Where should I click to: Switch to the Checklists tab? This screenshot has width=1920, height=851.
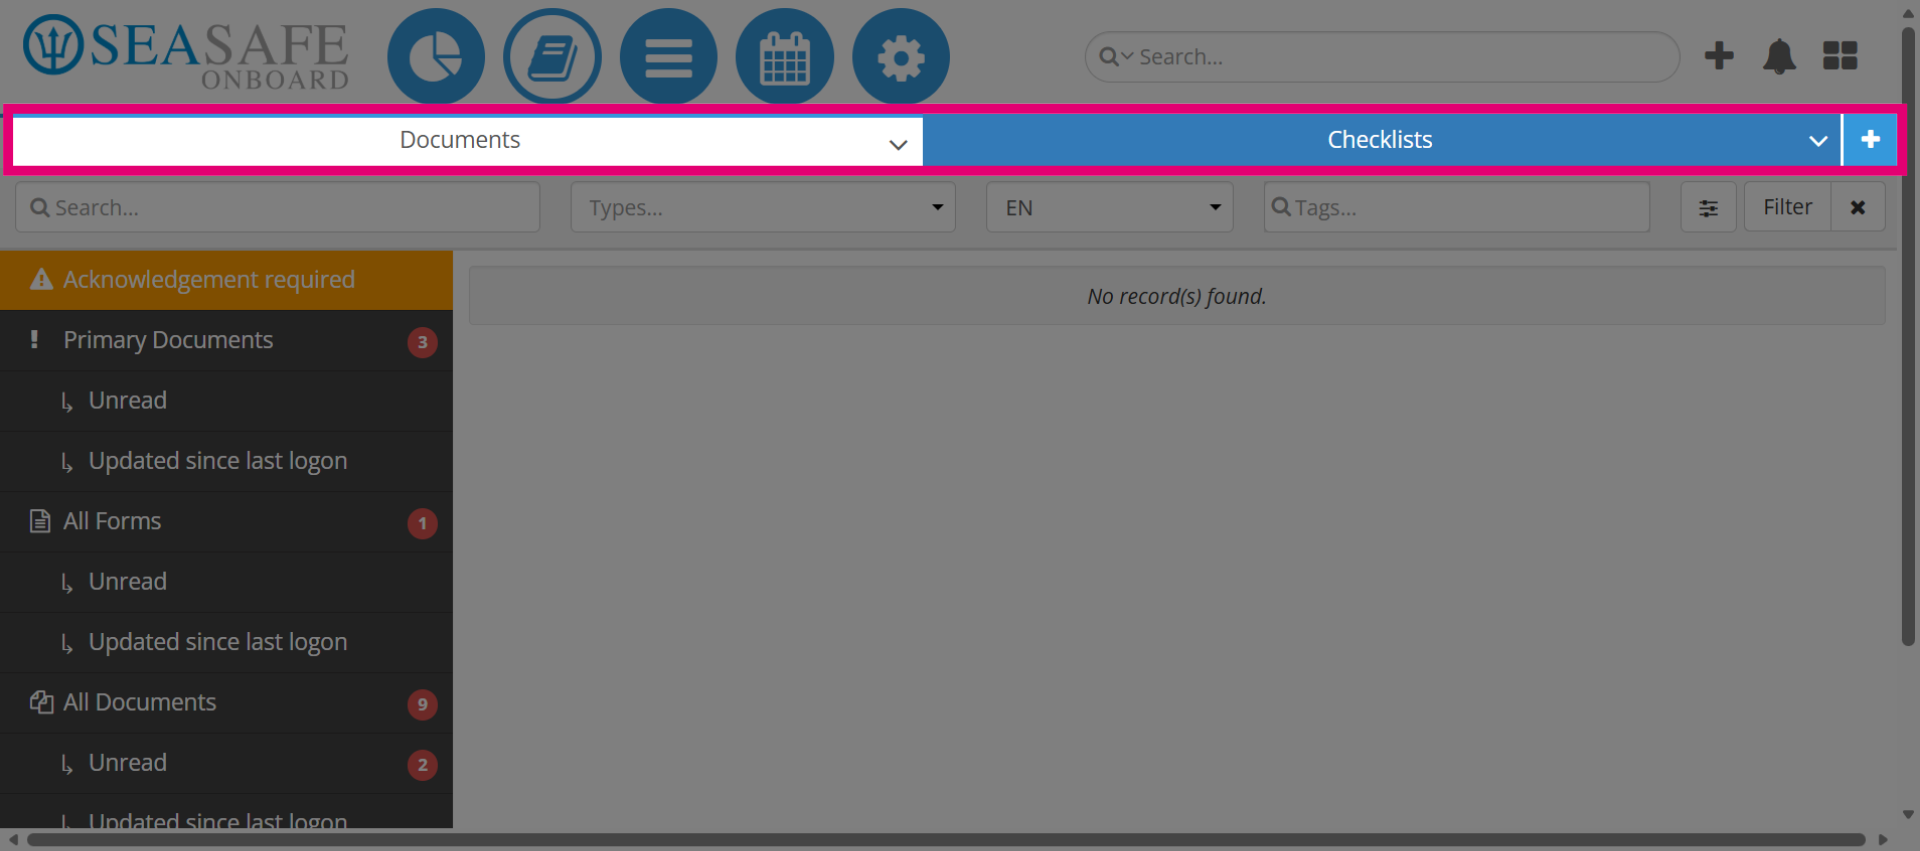[x=1381, y=140]
